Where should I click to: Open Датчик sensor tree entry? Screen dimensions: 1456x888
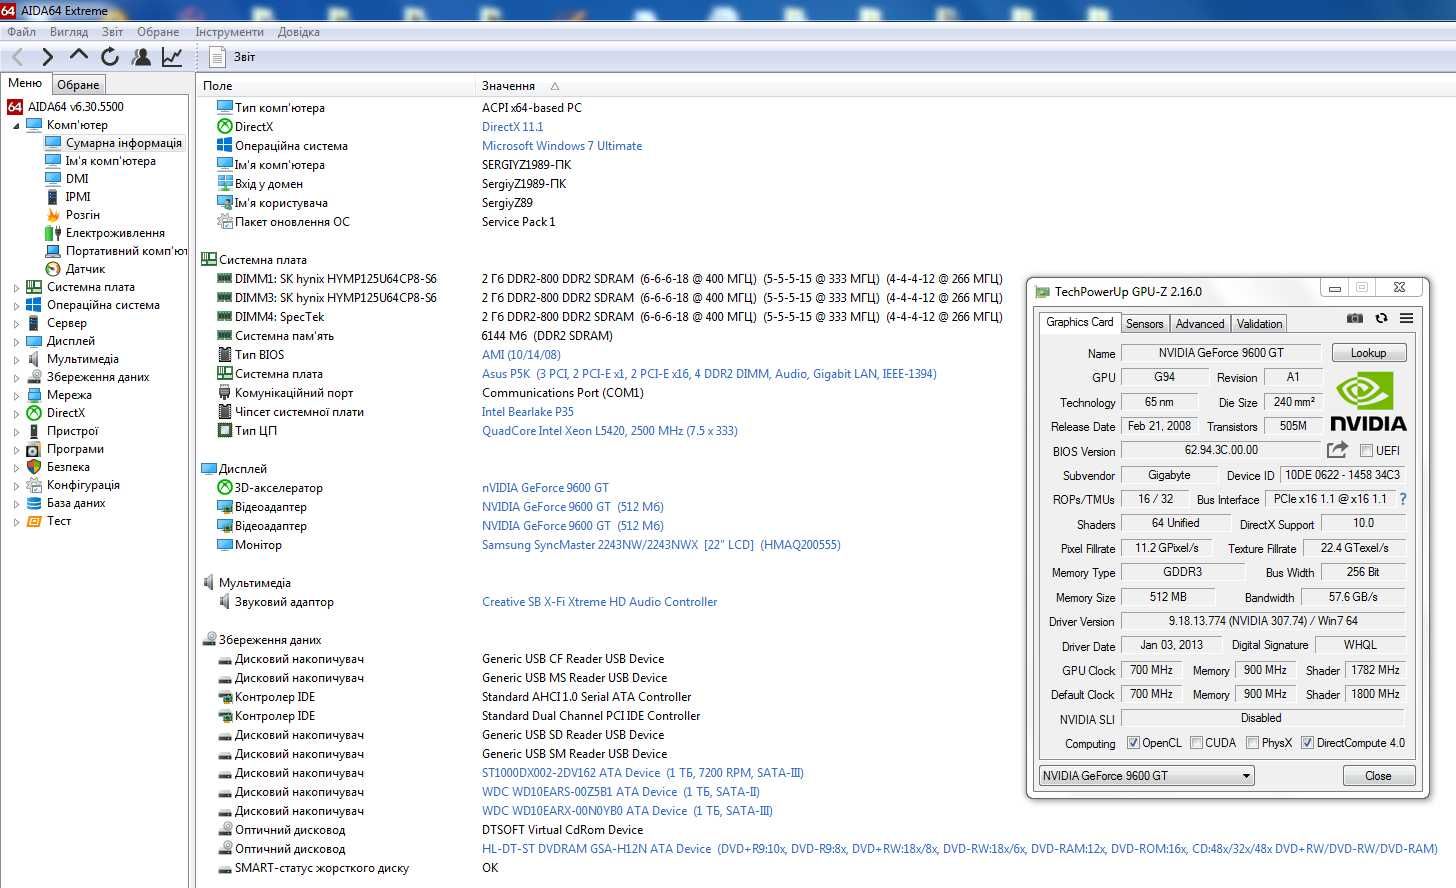pos(85,269)
